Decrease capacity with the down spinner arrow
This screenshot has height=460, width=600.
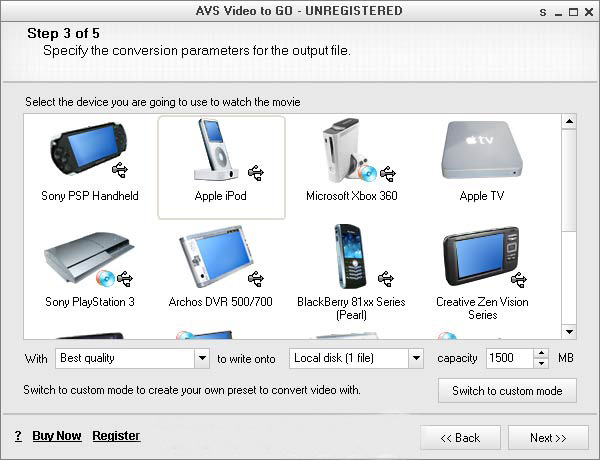tap(541, 364)
